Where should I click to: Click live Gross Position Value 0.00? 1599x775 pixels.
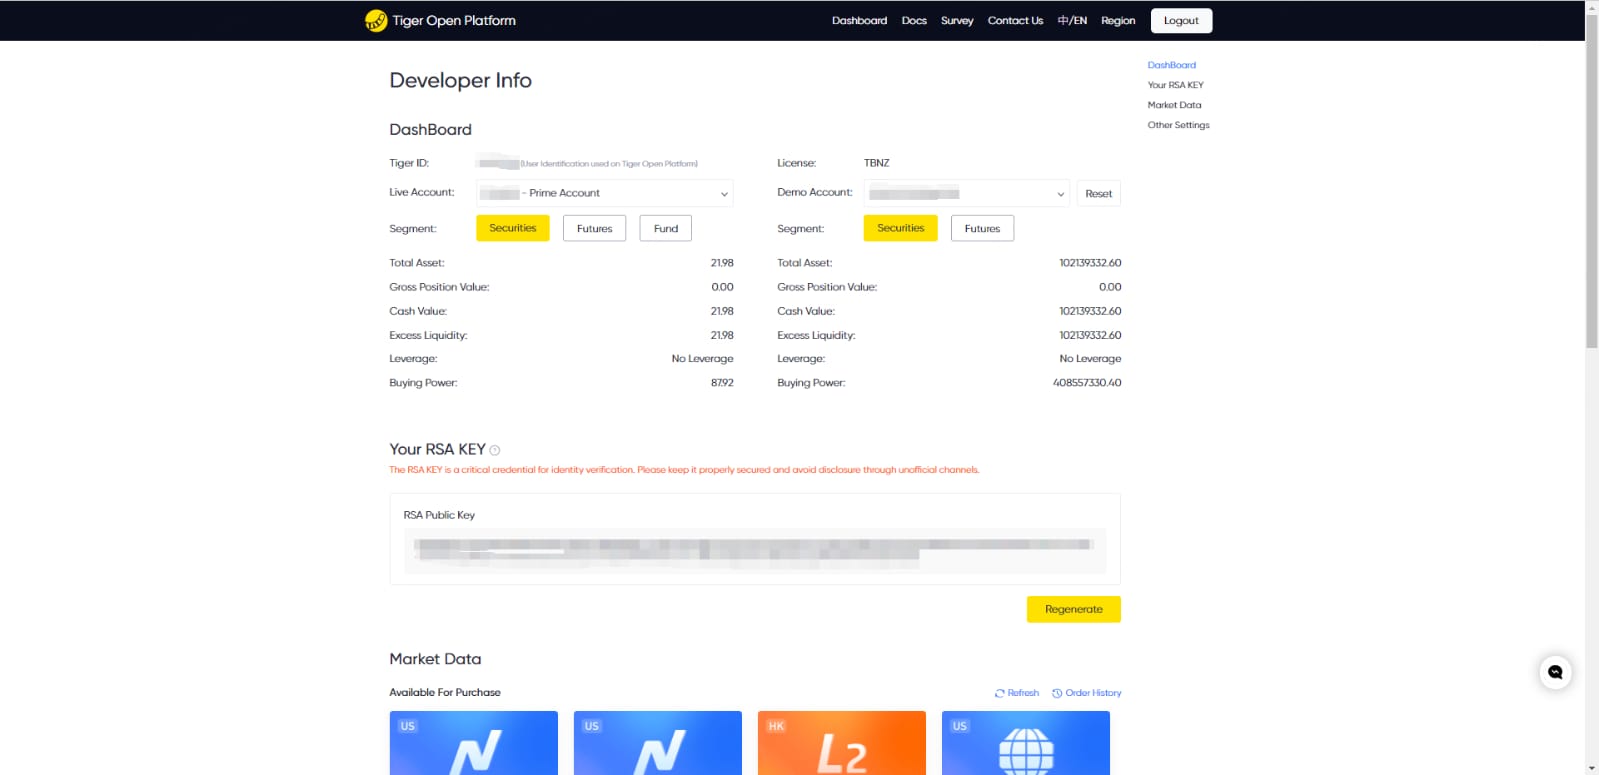(722, 287)
